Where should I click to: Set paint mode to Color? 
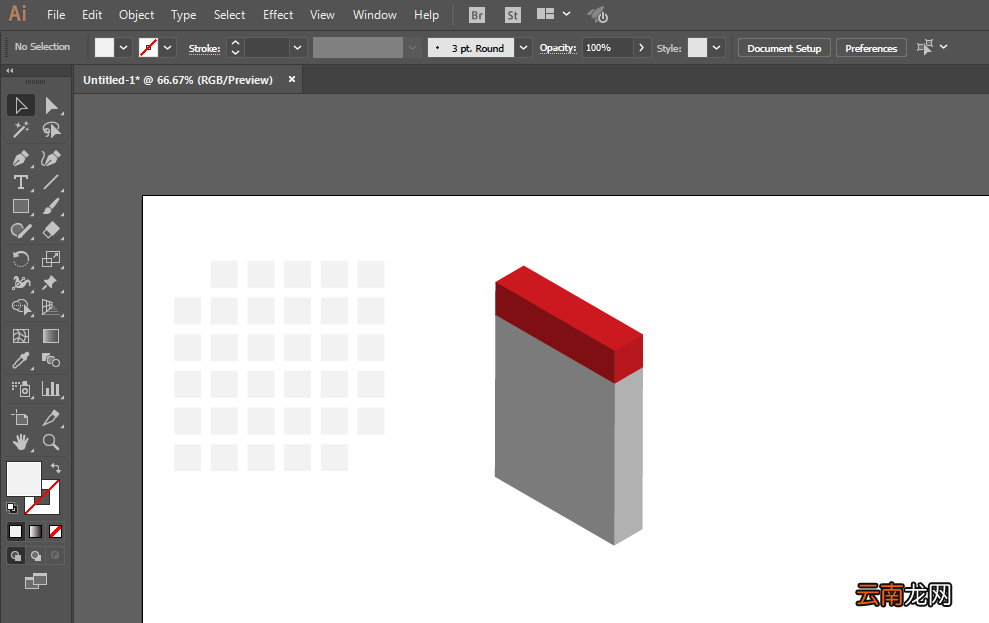pyautogui.click(x=16, y=532)
